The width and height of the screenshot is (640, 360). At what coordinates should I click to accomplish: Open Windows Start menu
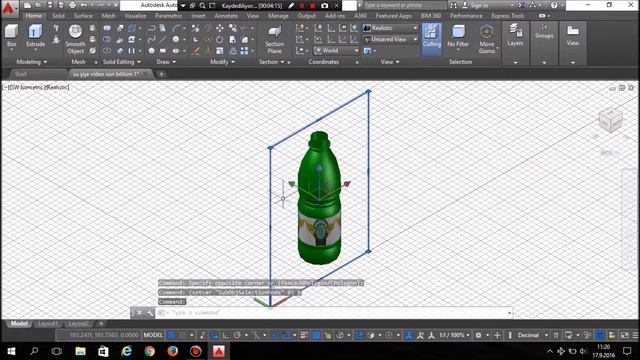[11, 351]
